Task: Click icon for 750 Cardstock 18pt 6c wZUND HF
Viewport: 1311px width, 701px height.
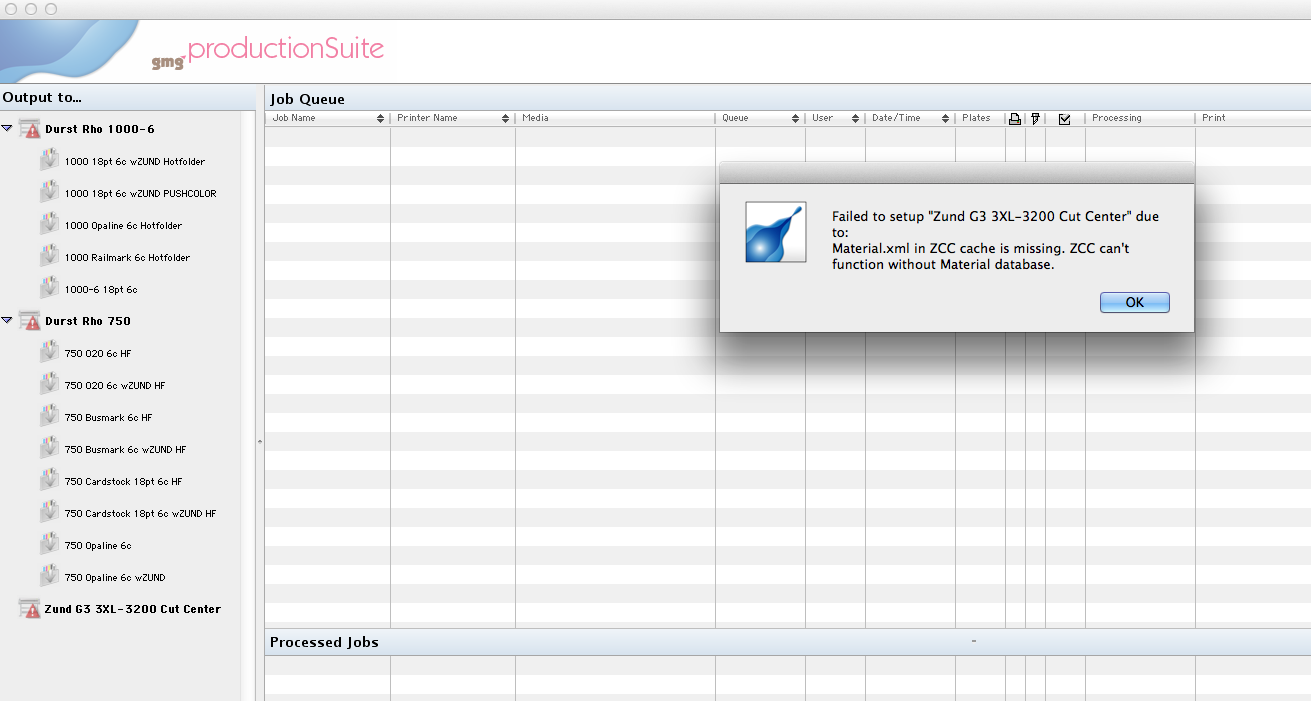Action: 49,513
